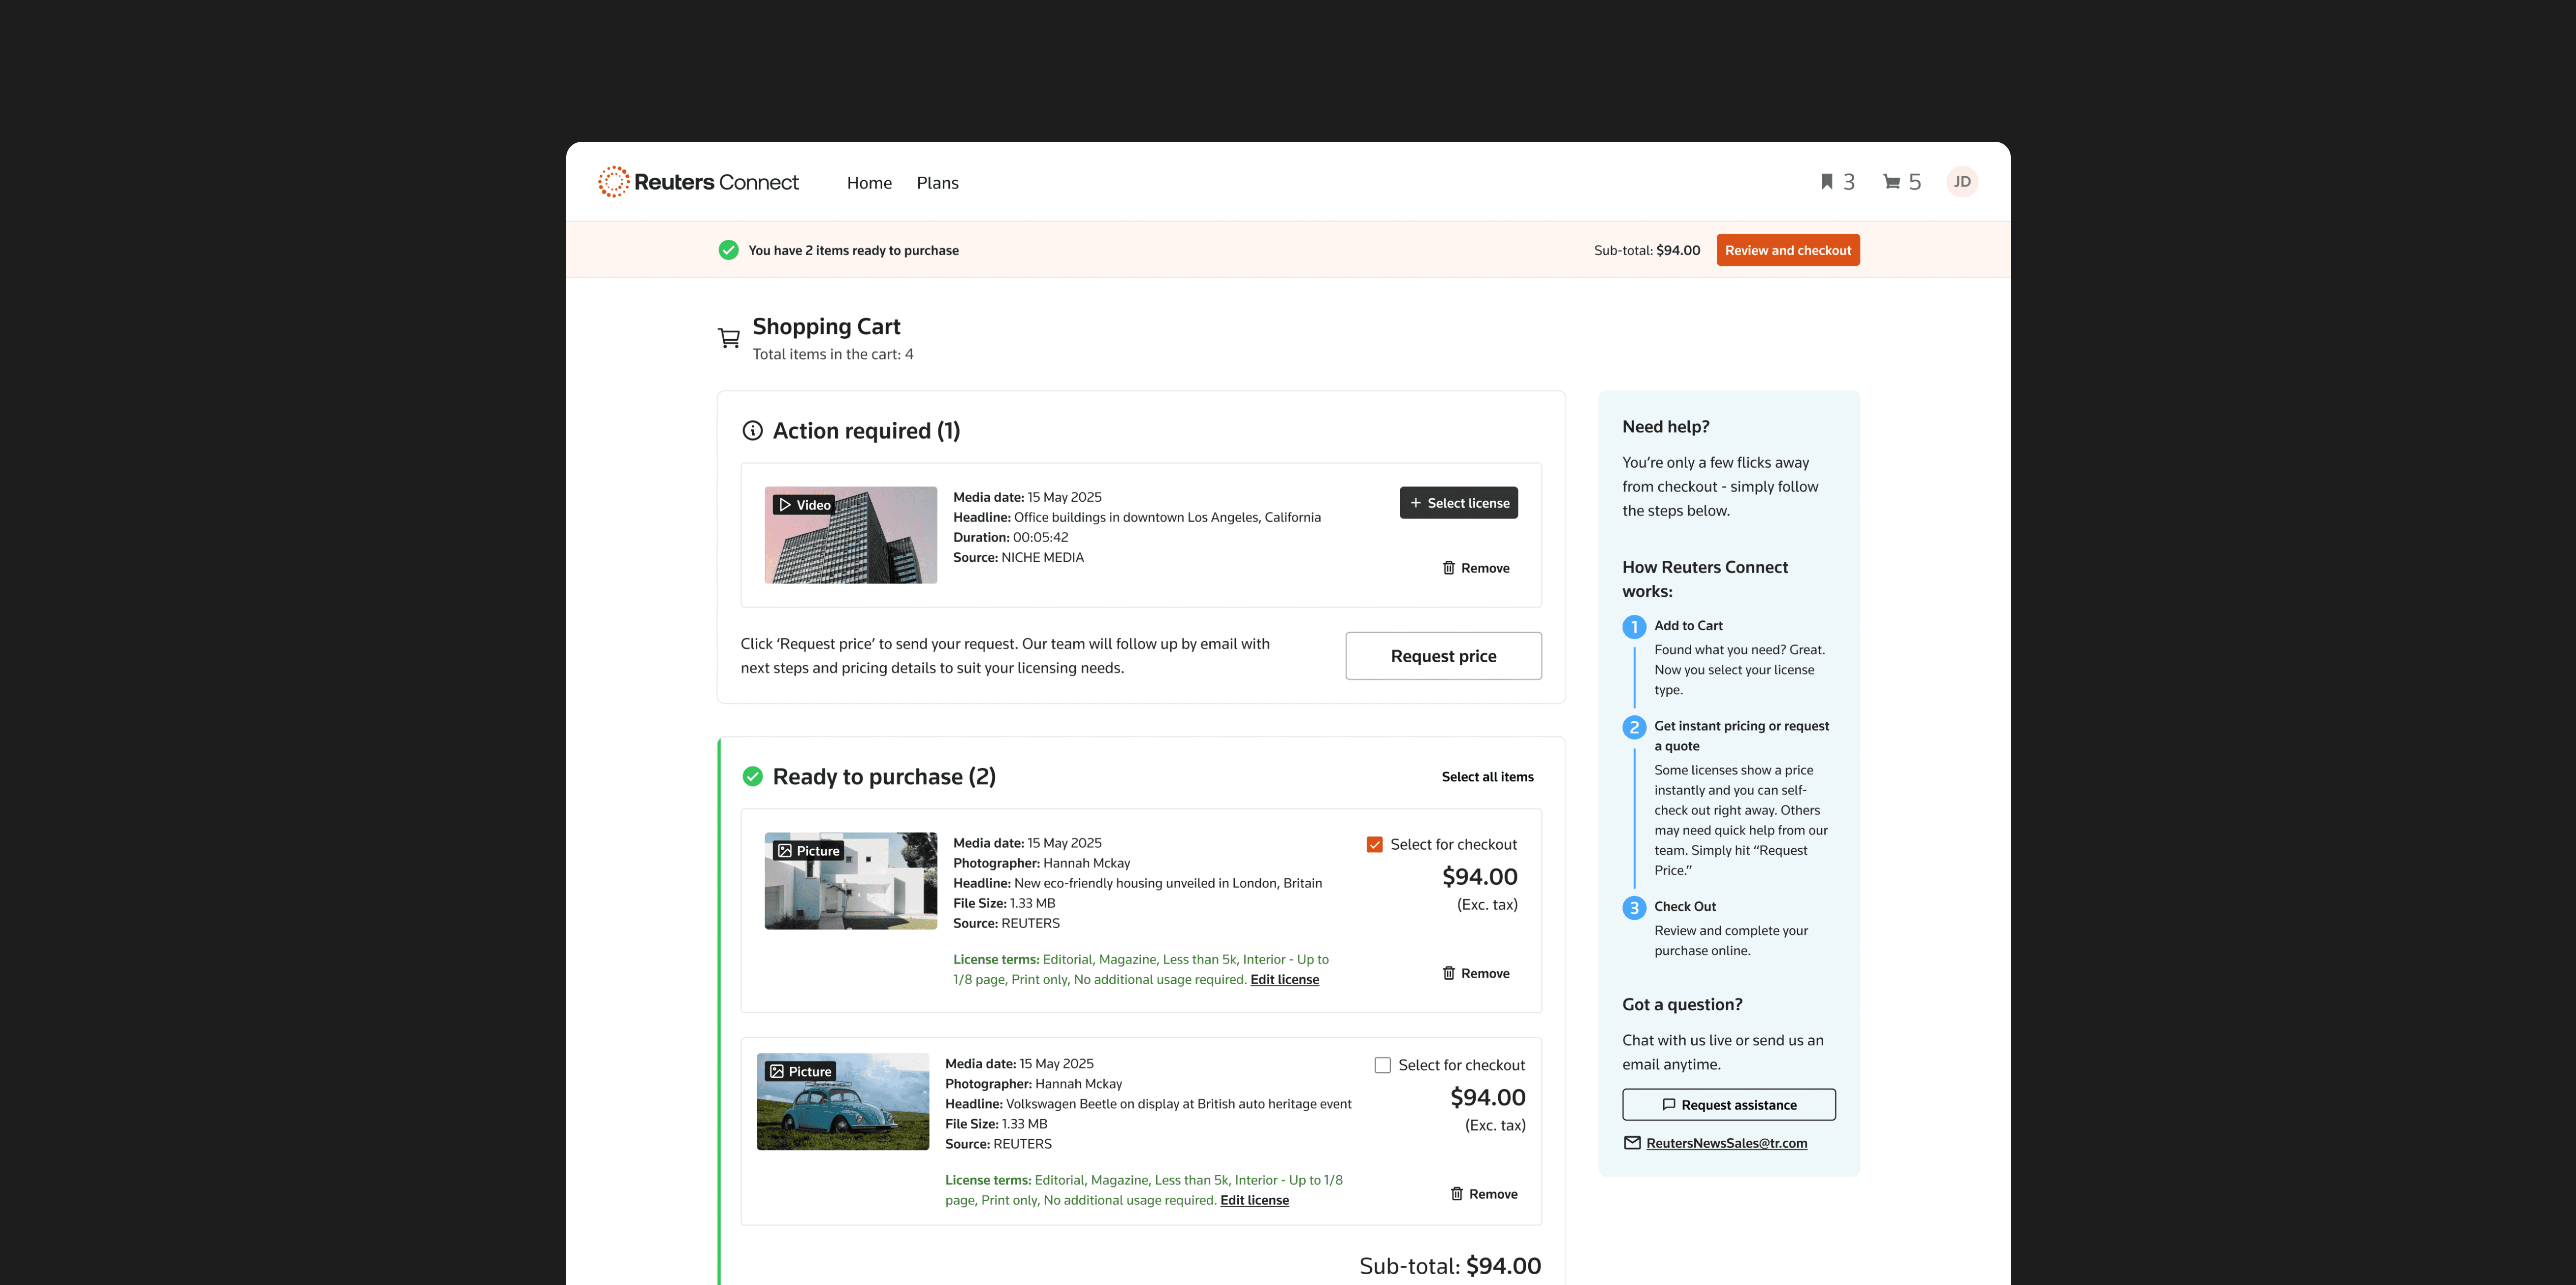Click the $94.00 price on London housing item

click(1479, 877)
